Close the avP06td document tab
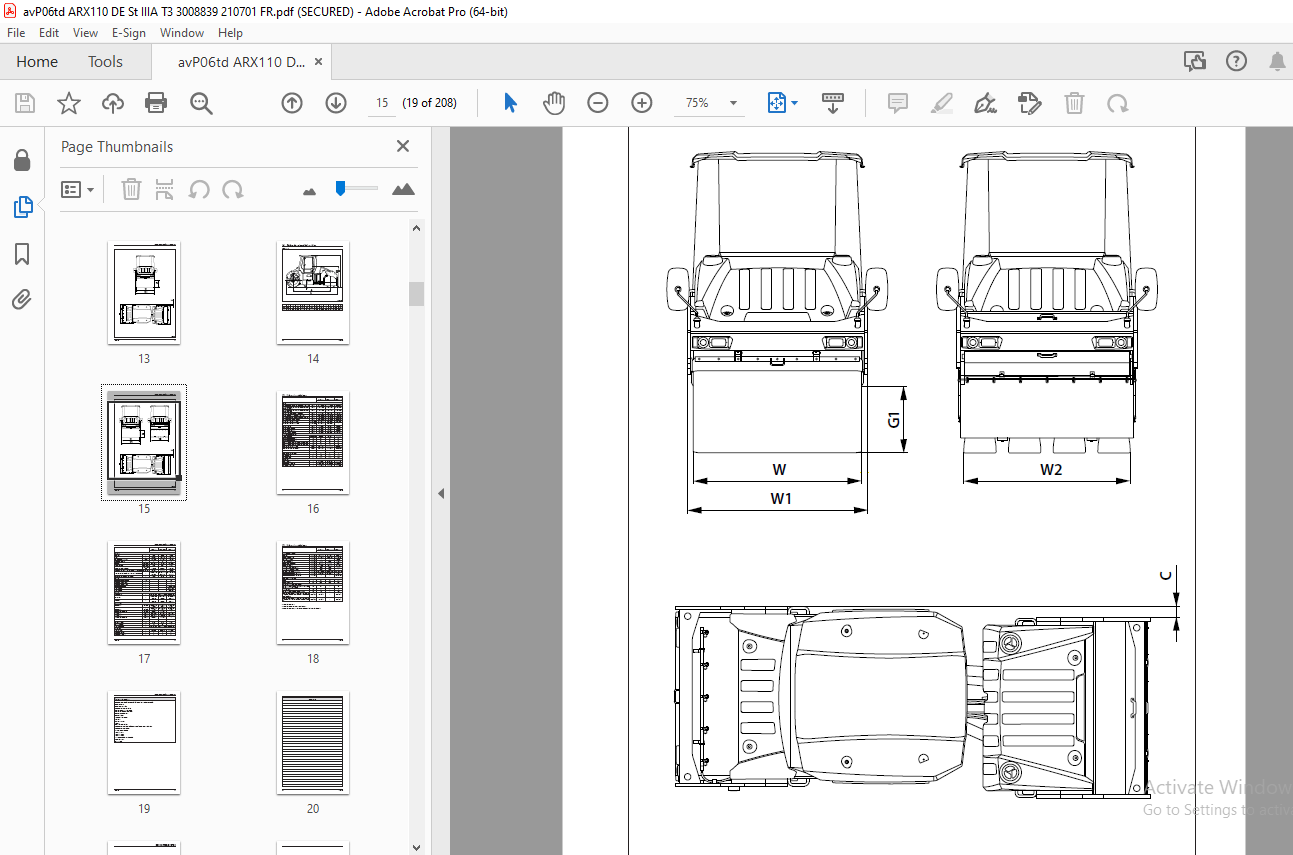The width and height of the screenshot is (1293, 855). pos(318,62)
